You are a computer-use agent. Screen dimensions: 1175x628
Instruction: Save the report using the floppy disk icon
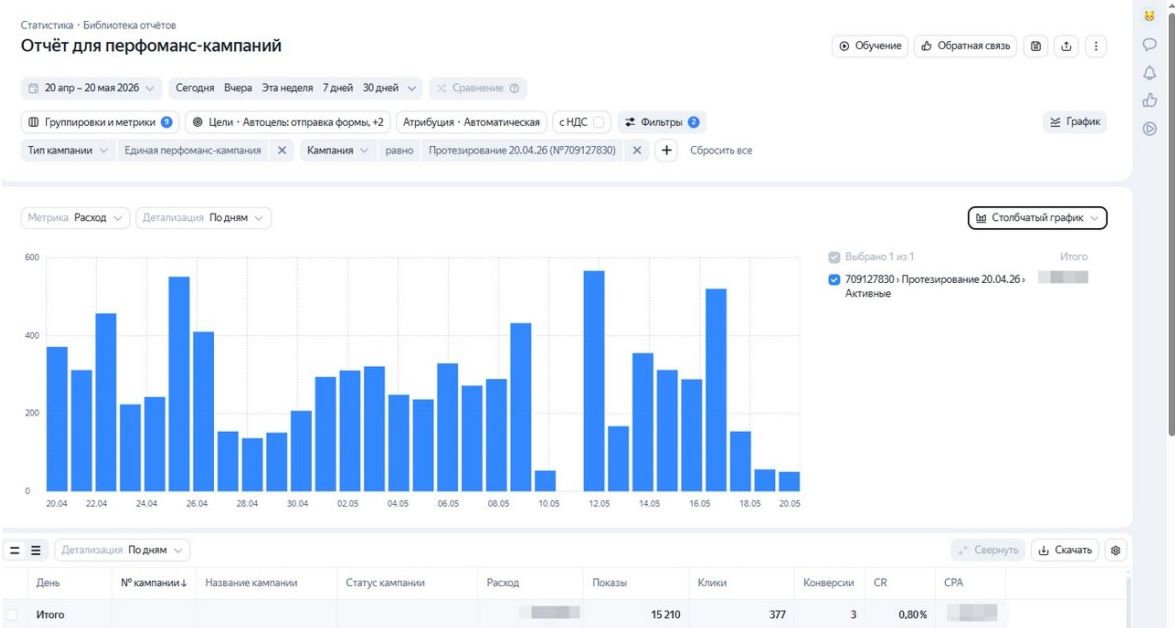point(1036,46)
